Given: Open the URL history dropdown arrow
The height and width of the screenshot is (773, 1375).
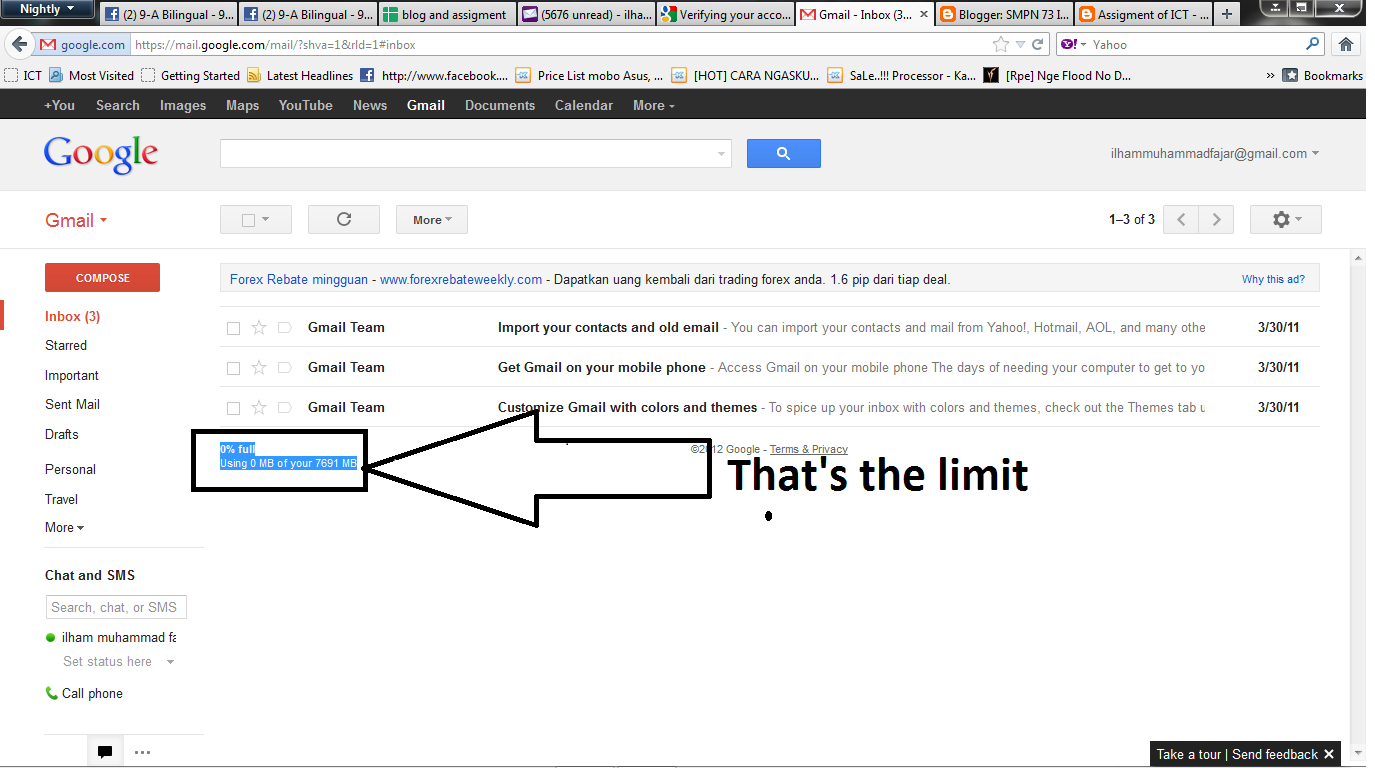Looking at the screenshot, I should pos(1020,44).
